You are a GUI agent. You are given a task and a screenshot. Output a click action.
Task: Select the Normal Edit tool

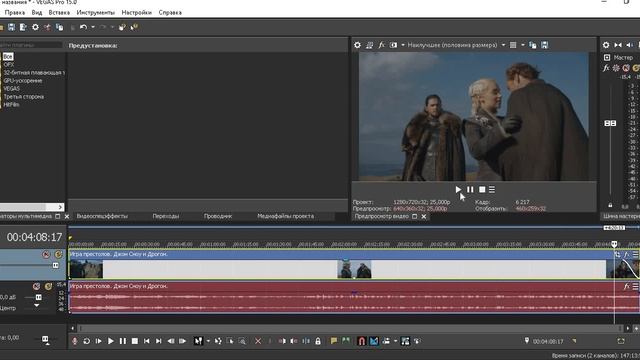[198, 341]
